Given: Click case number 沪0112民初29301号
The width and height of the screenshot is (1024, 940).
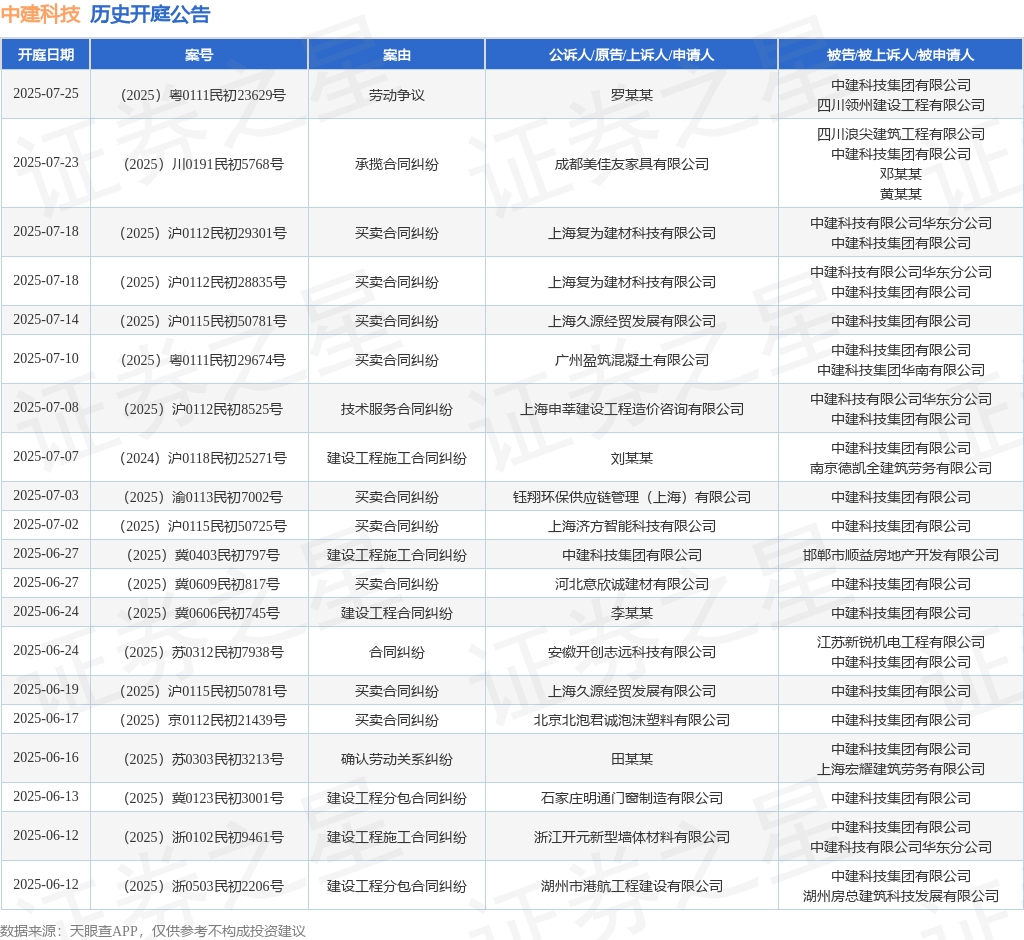Looking at the screenshot, I should point(203,233).
